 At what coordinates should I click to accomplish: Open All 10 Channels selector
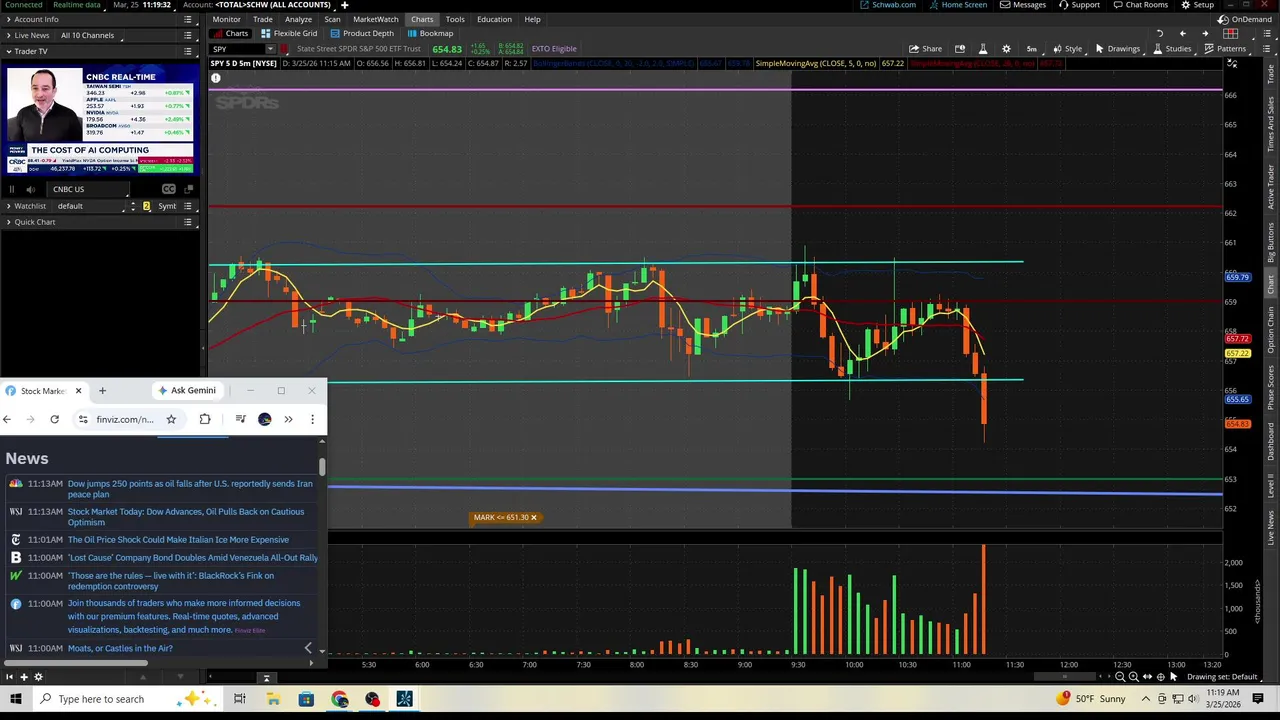(x=88, y=35)
